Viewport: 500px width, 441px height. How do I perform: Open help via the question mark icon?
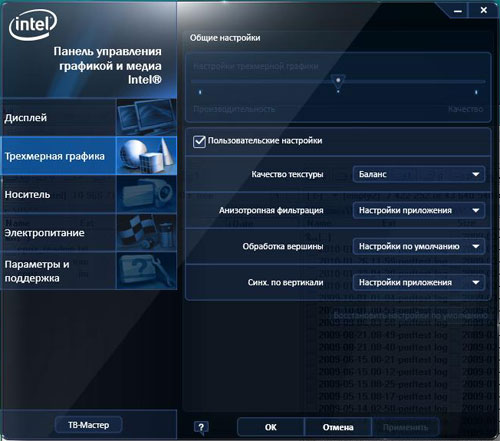(201, 428)
